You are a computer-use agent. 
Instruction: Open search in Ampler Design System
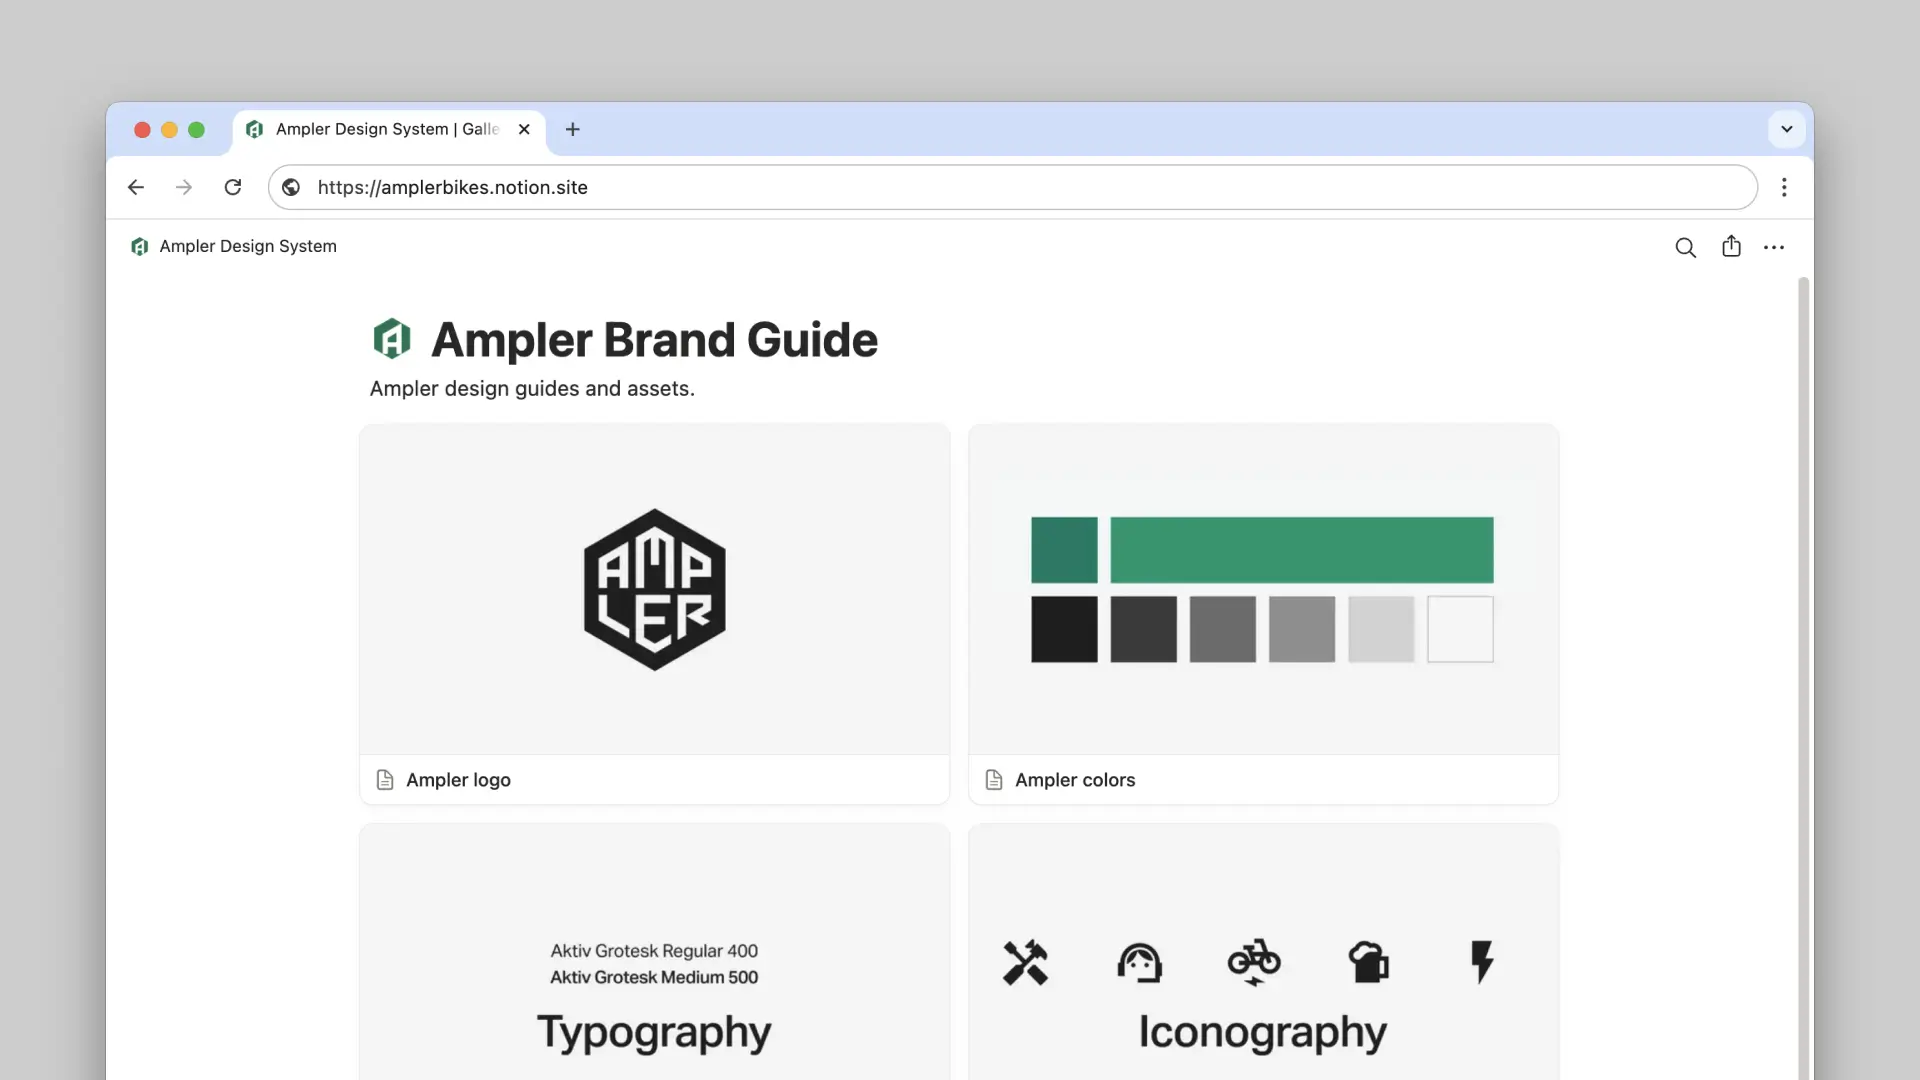tap(1685, 246)
